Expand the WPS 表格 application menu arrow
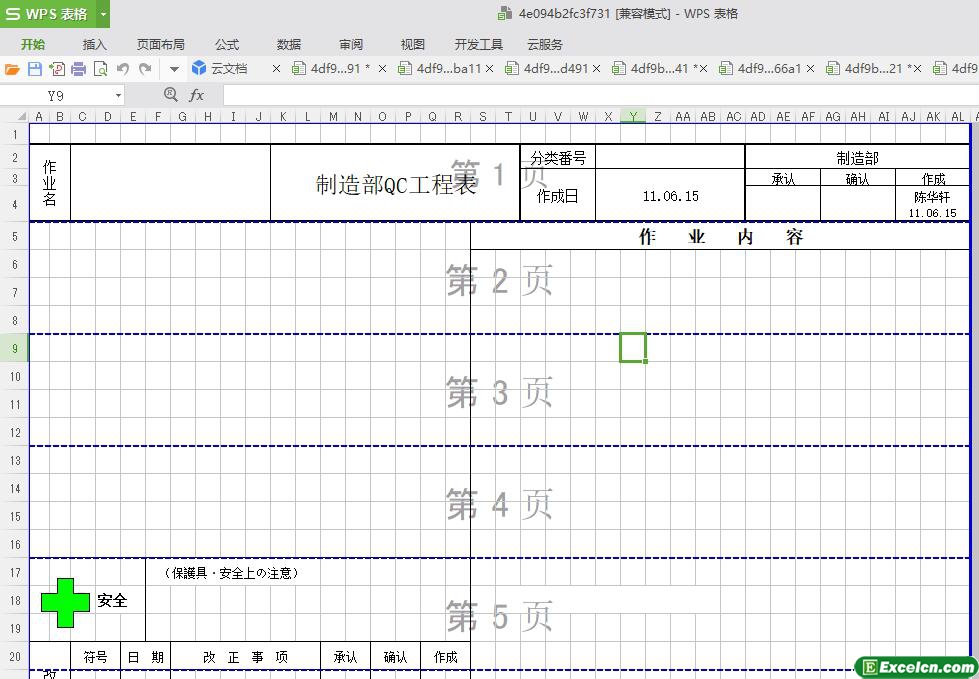The height and width of the screenshot is (679, 979). click(103, 14)
